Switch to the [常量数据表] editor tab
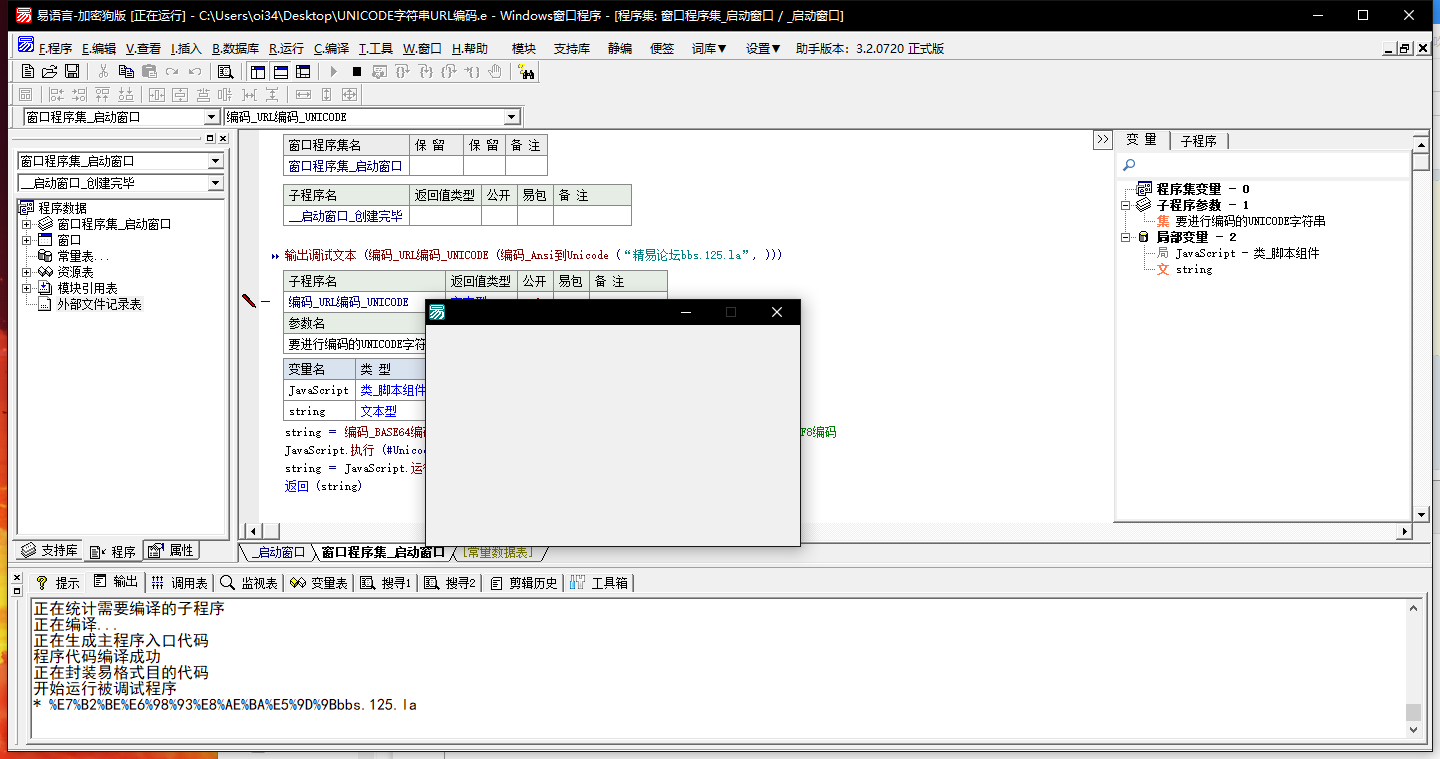1440x759 pixels. tap(498, 552)
